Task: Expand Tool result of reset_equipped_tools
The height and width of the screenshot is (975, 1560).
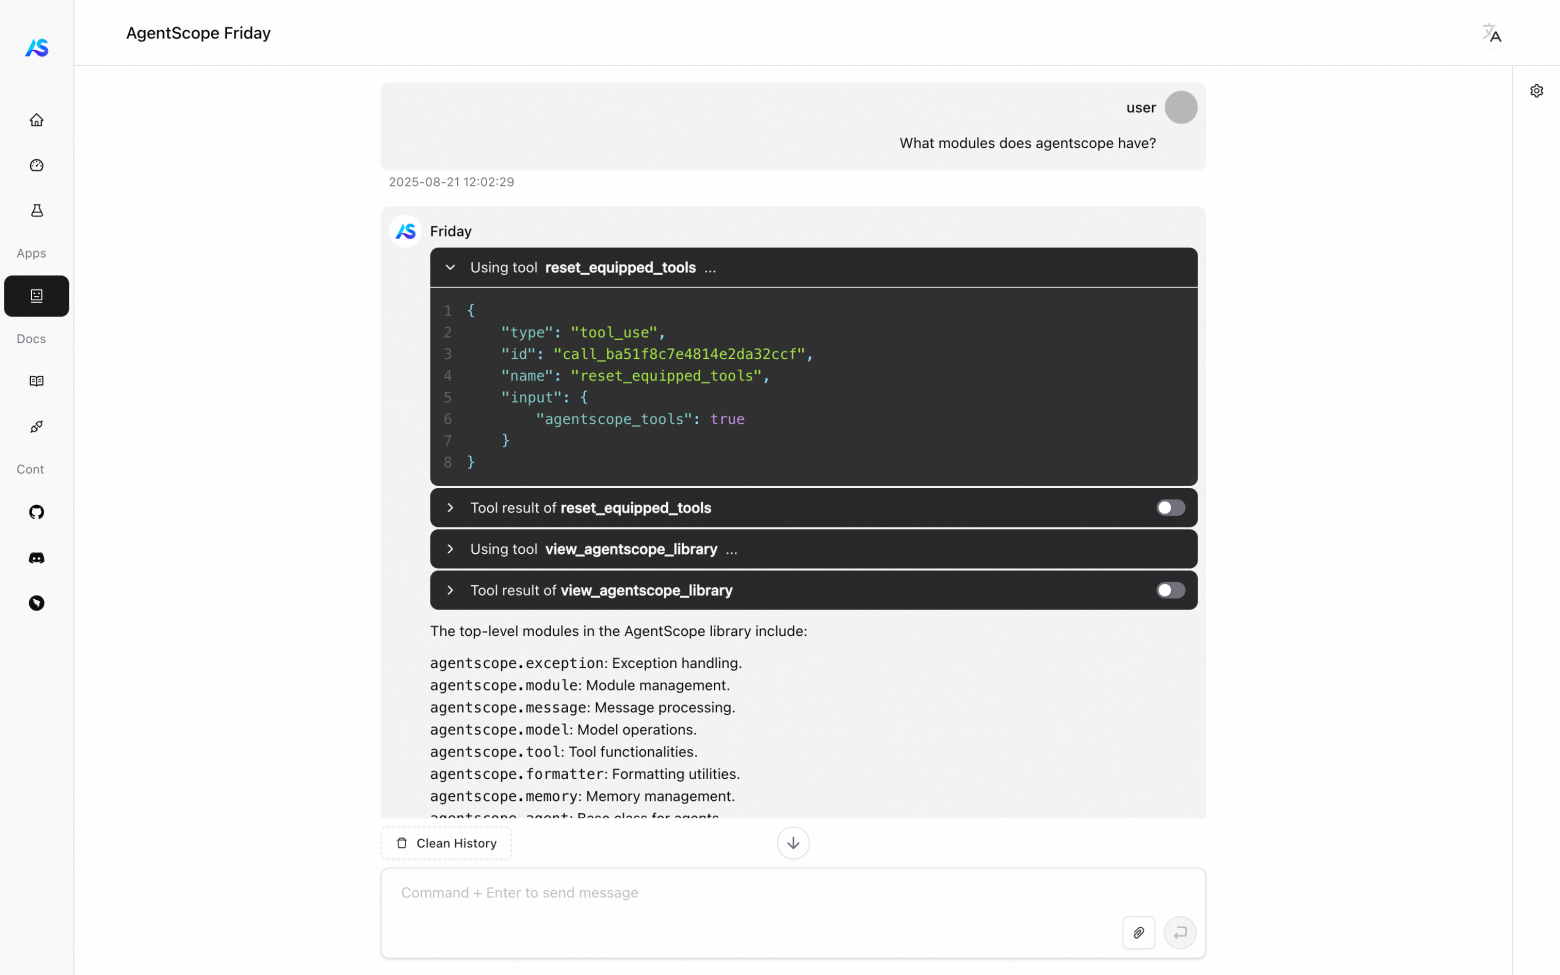Action: (x=450, y=508)
